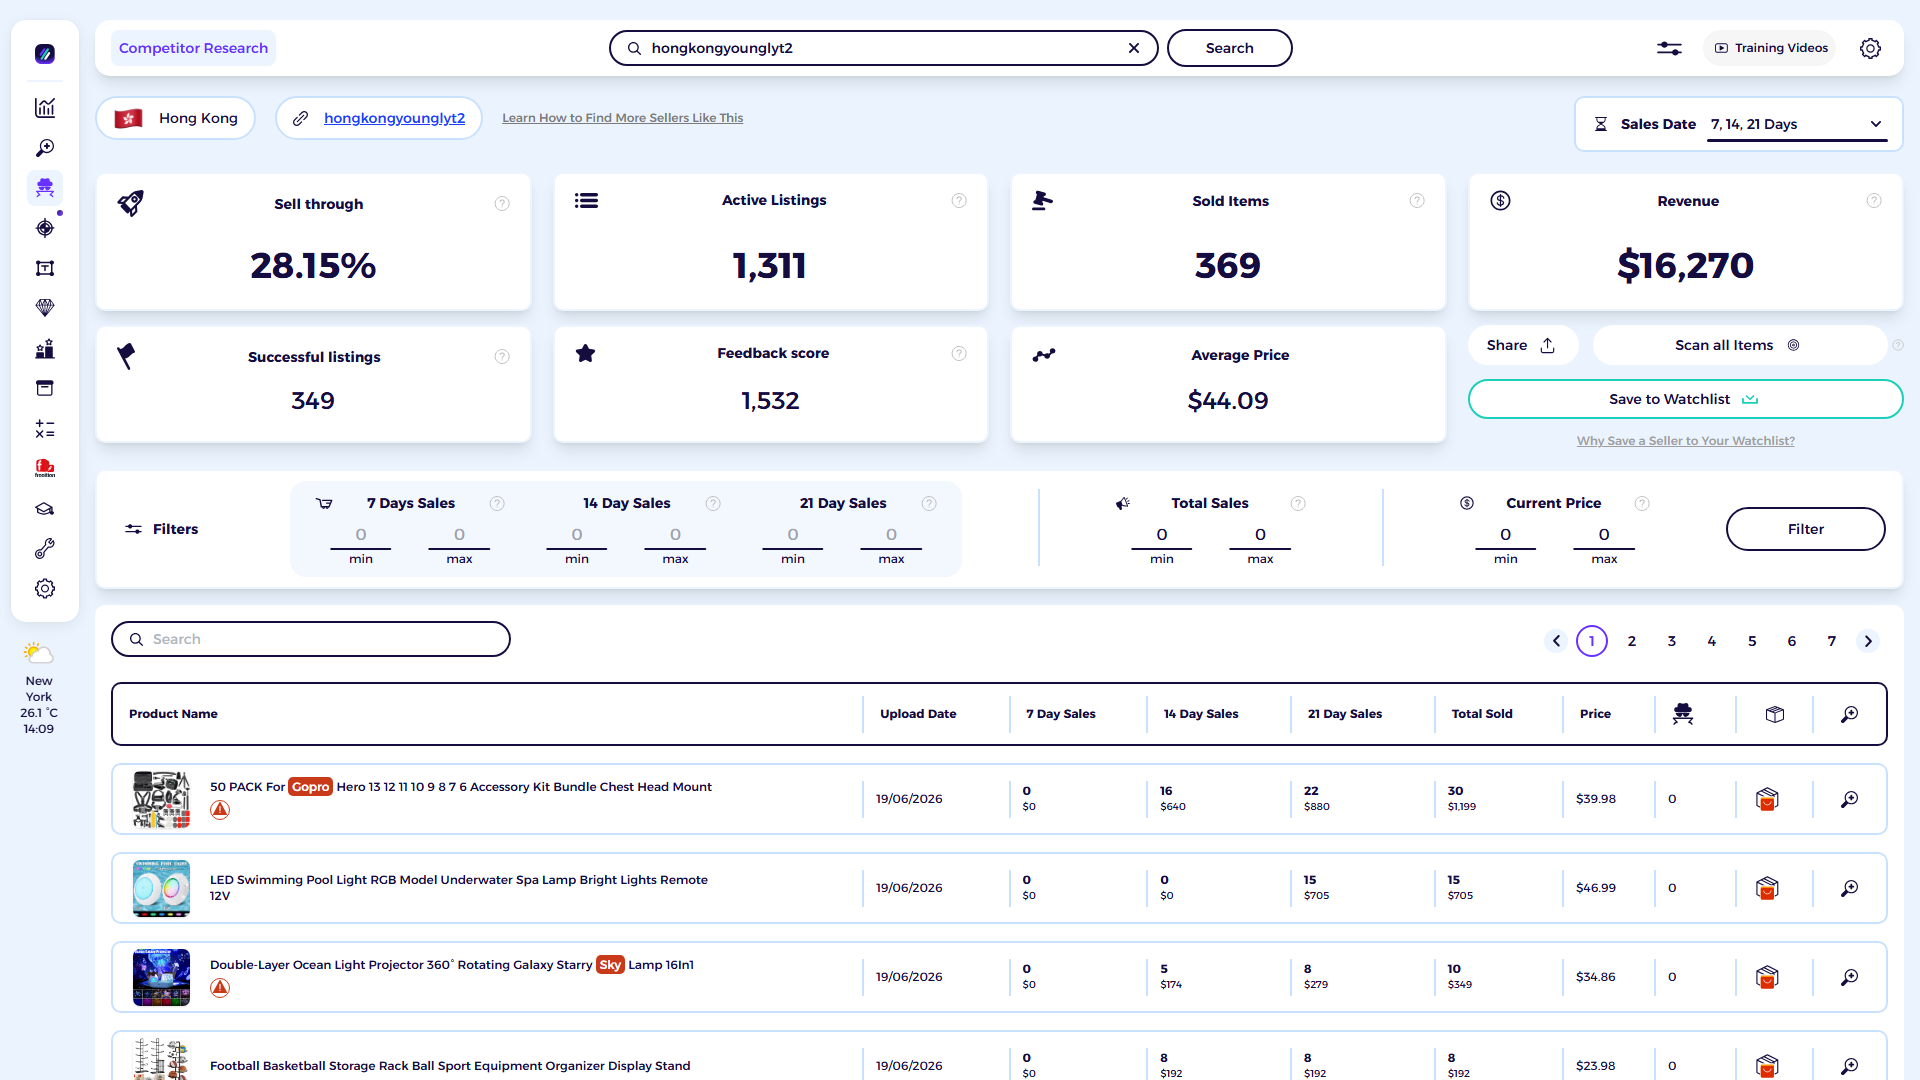Screen dimensions: 1920x1080
Task: Click Total Sales help icon
Action: click(1298, 504)
